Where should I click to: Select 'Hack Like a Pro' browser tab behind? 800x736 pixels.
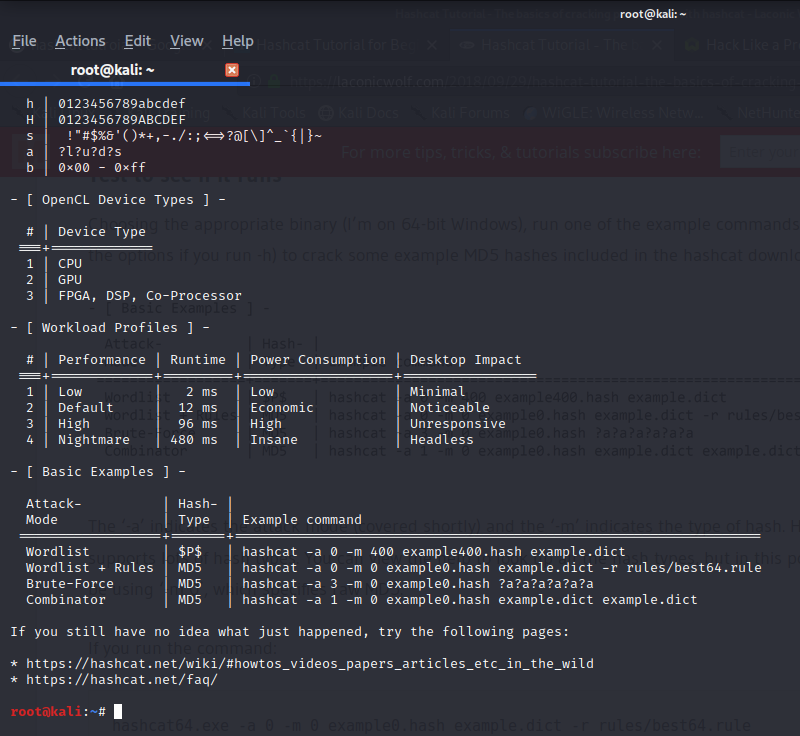click(751, 45)
